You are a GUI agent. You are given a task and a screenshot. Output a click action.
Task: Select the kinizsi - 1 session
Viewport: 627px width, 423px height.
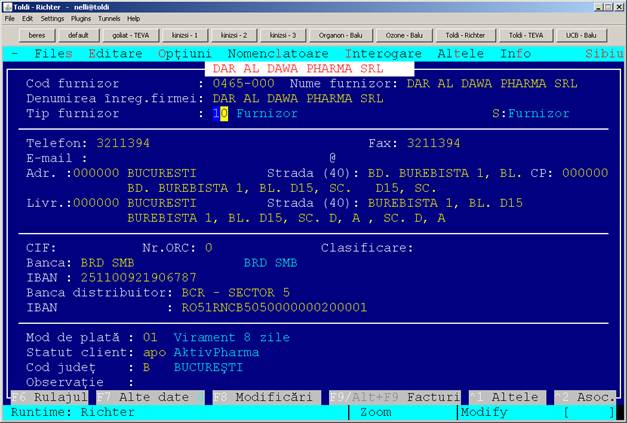185,35
